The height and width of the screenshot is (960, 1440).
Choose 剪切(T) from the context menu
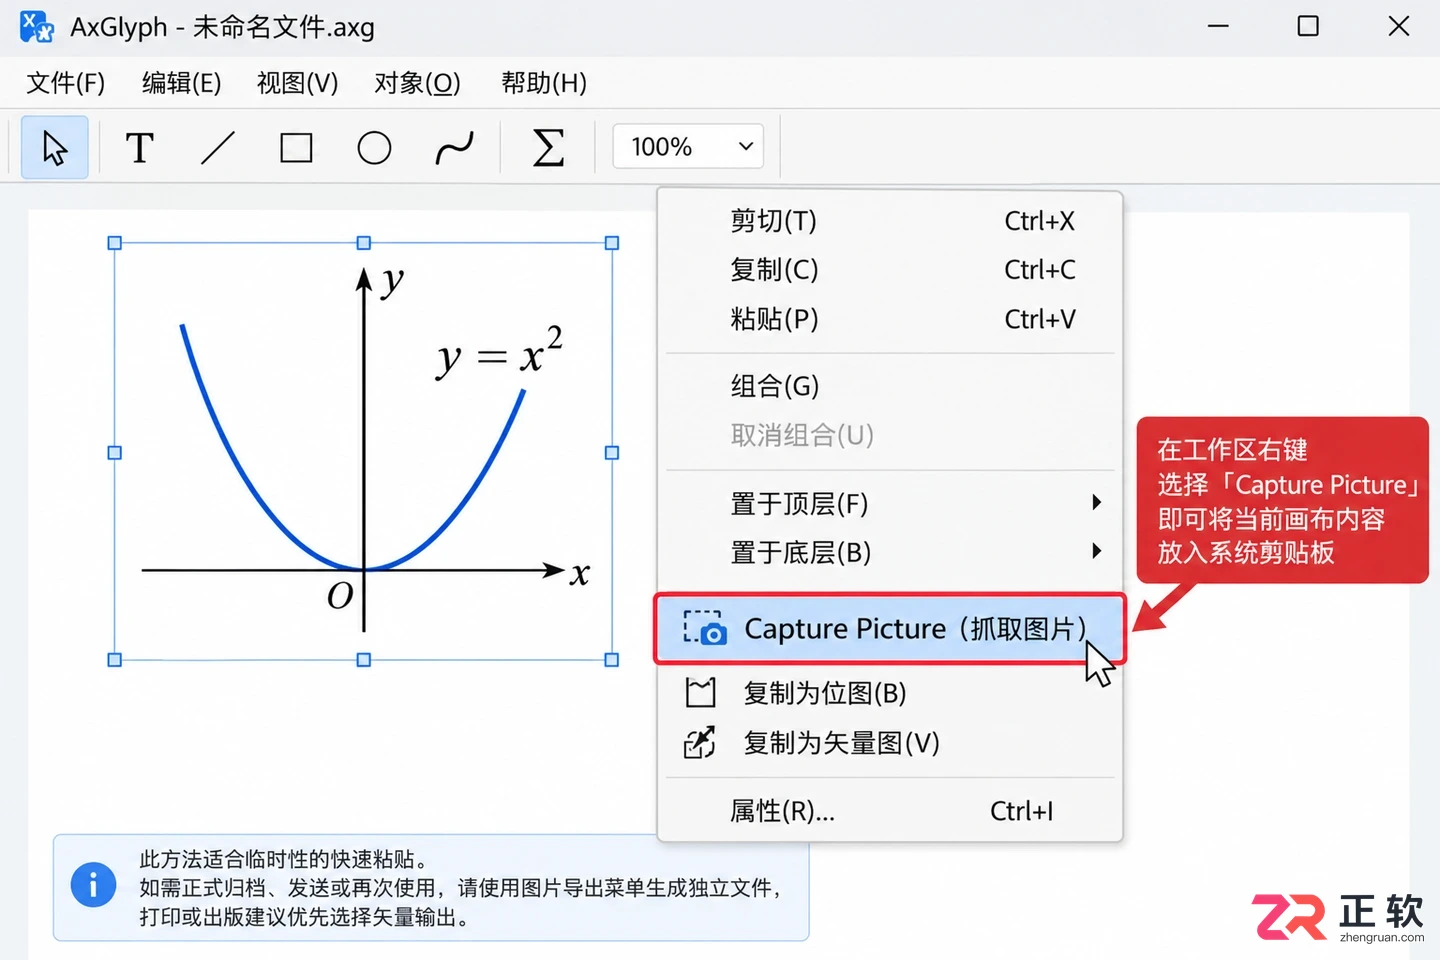pyautogui.click(x=890, y=221)
